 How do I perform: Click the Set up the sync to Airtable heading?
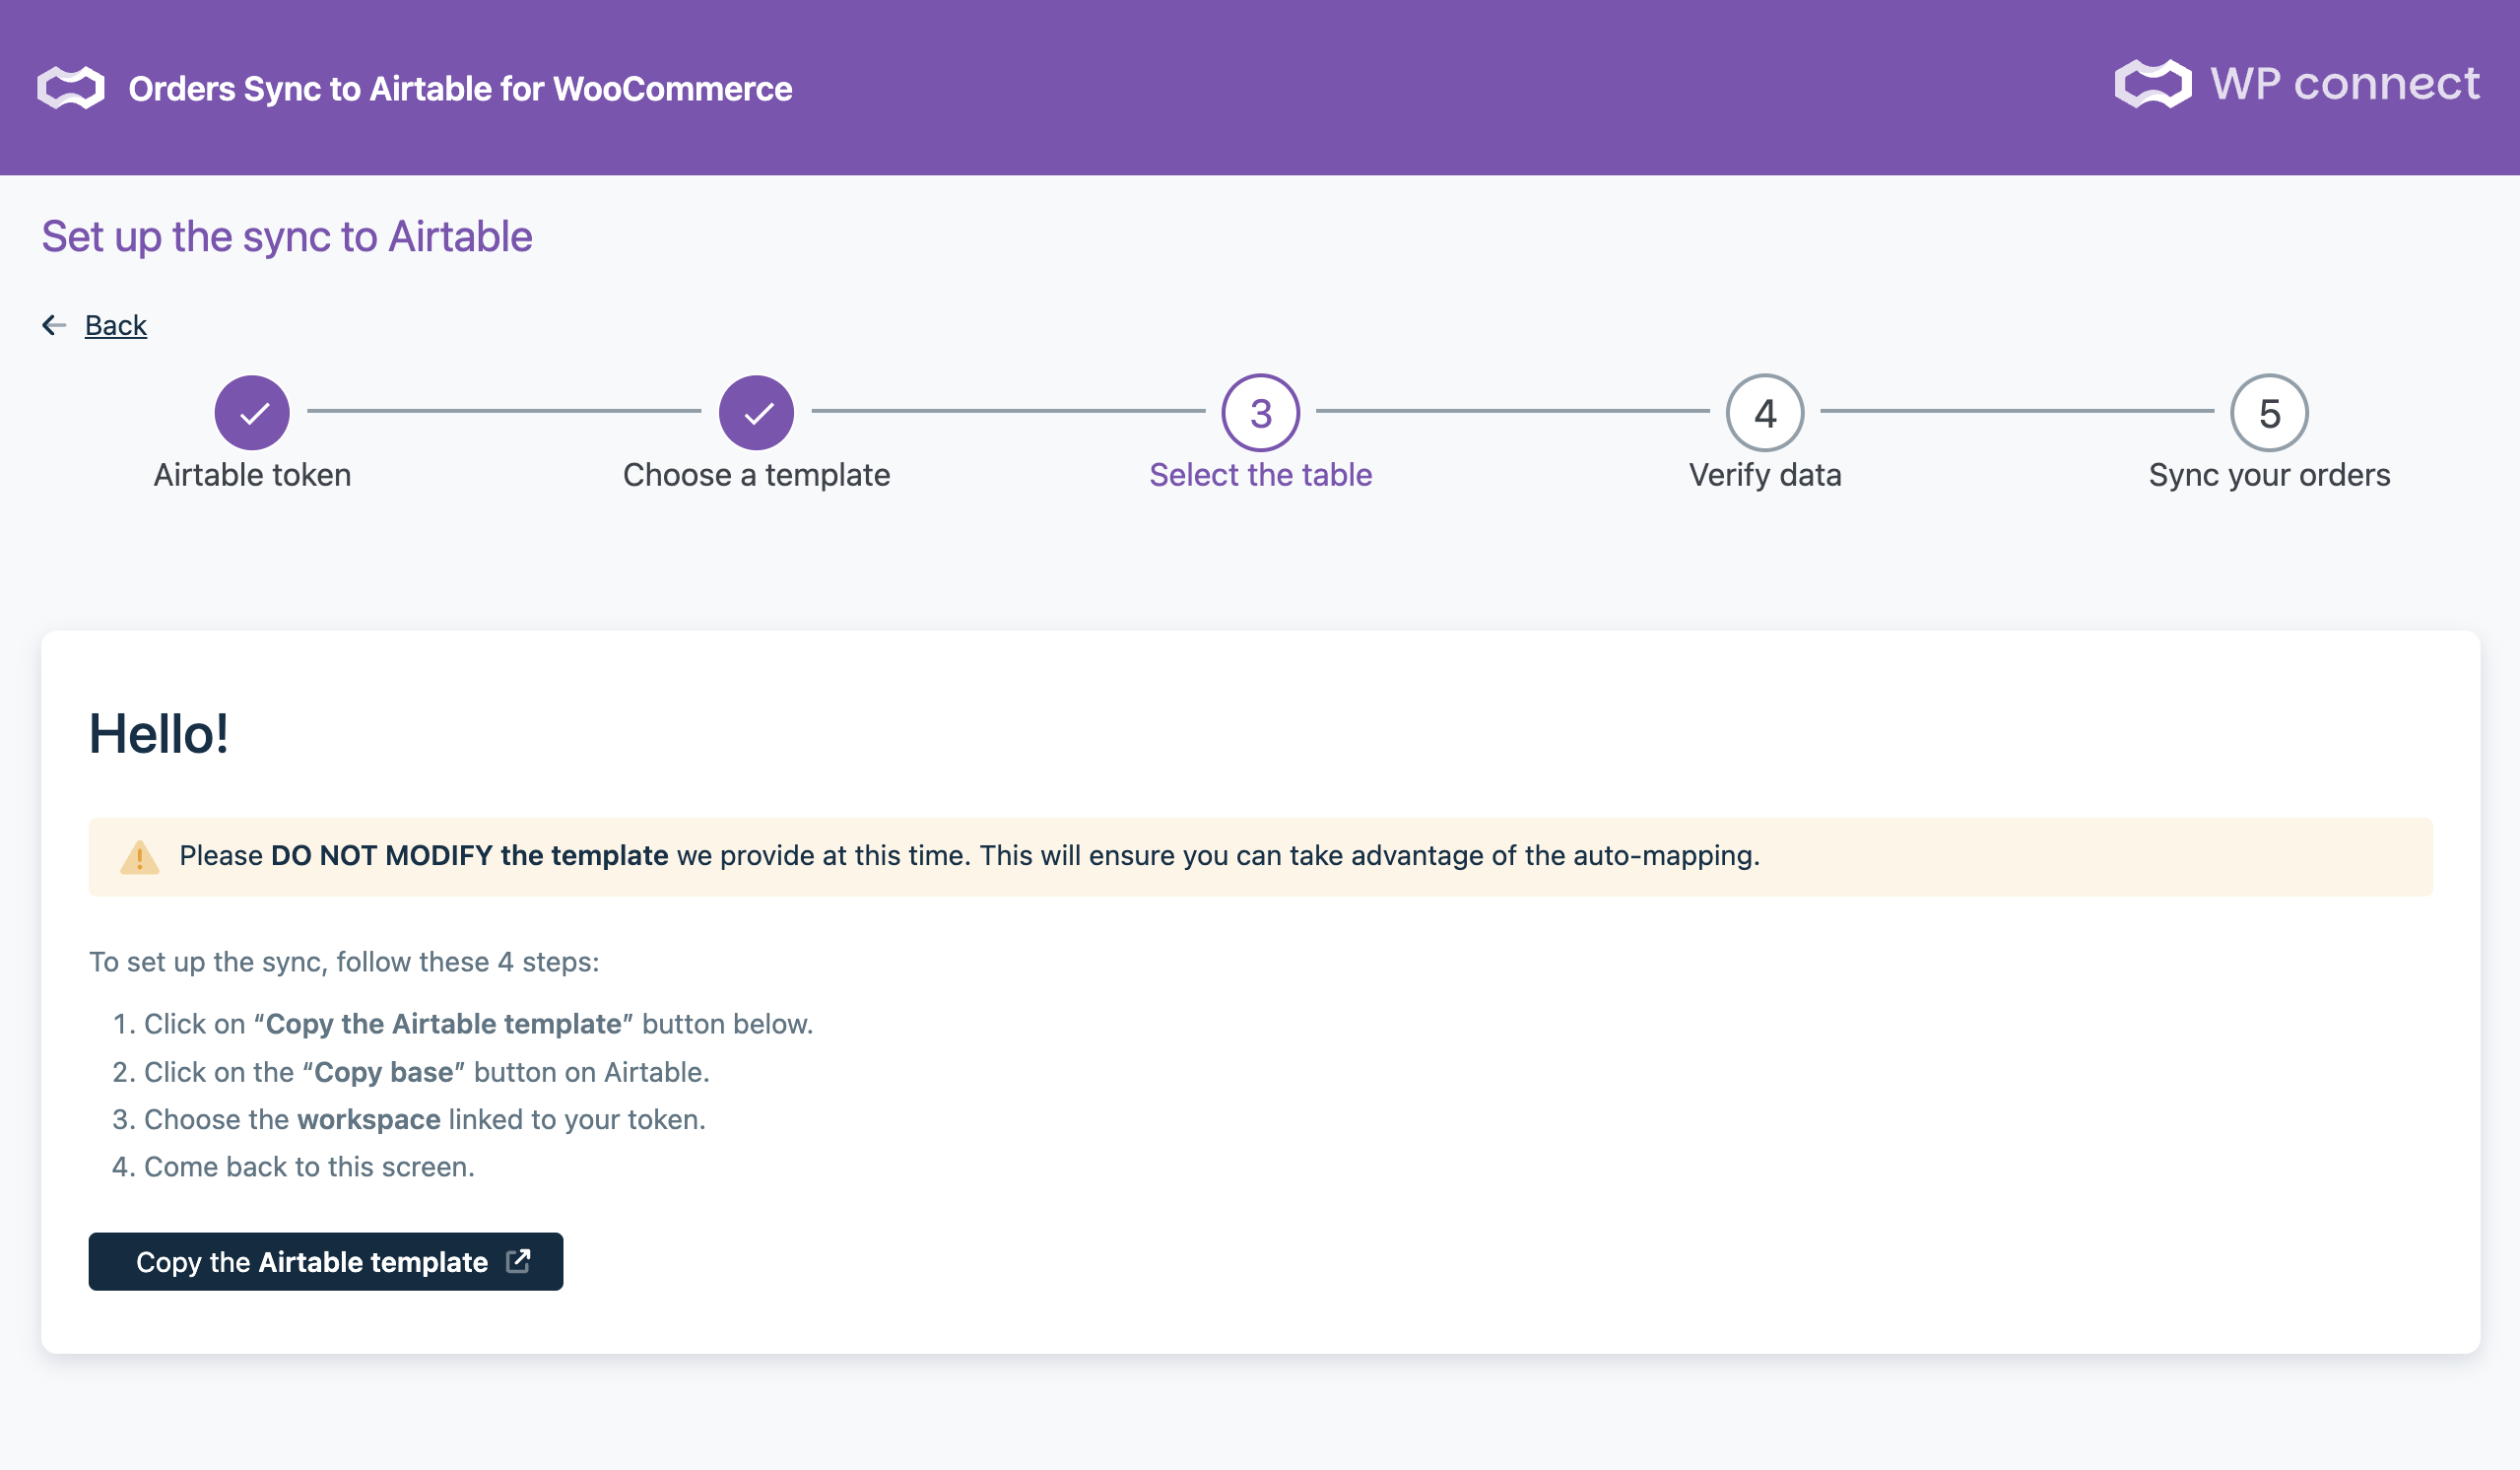287,237
